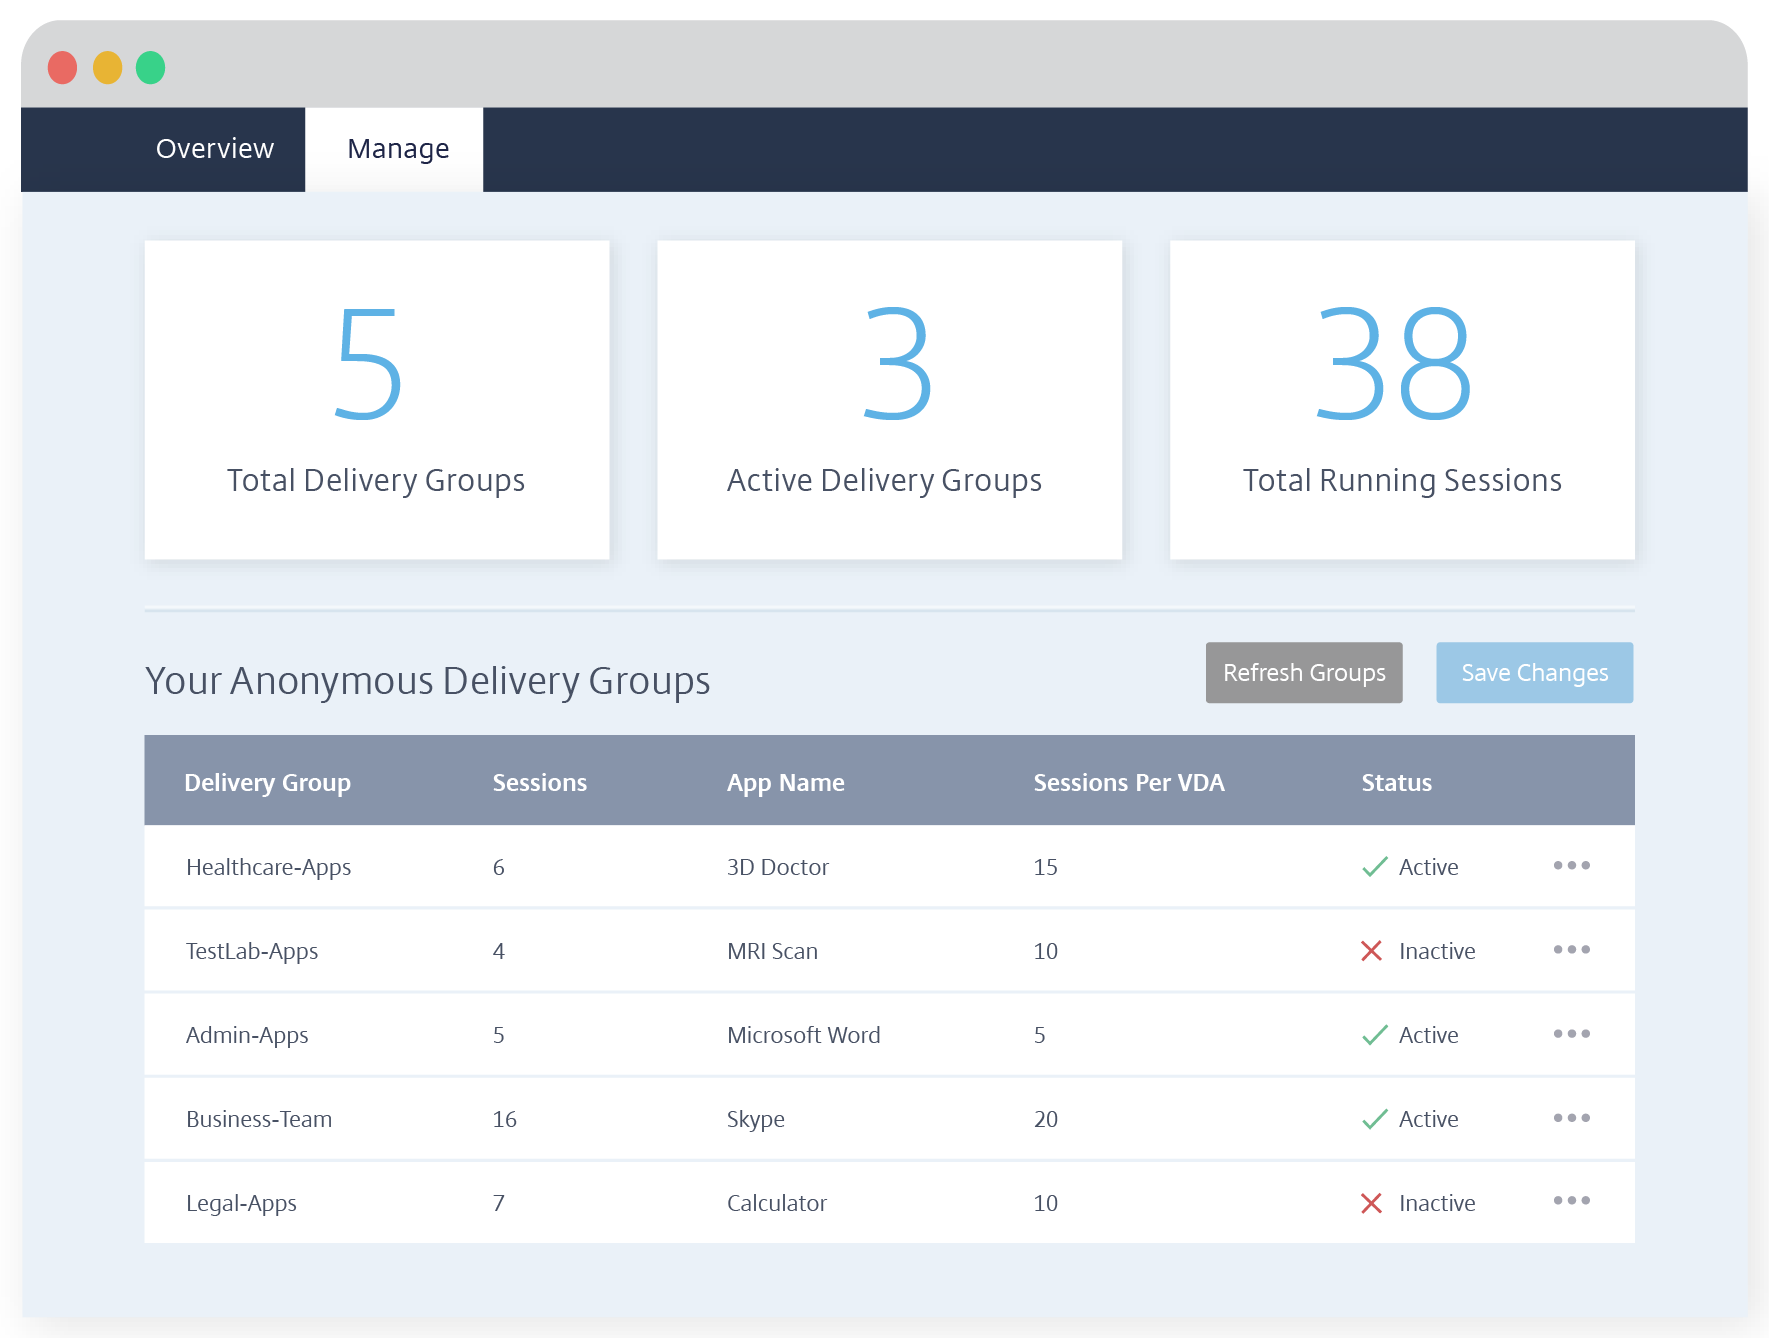Open the TestLab-Apps row three-dot menu
The width and height of the screenshot is (1769, 1338).
pos(1571,950)
